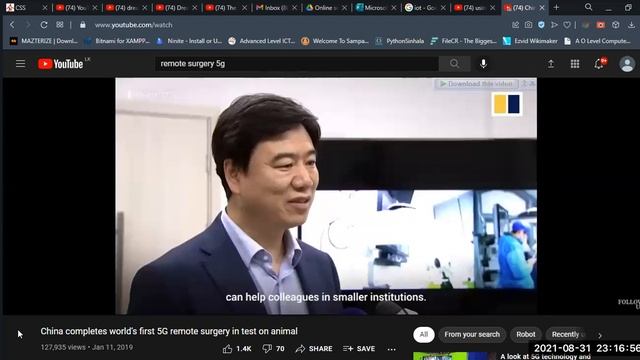Click SHARE under the video

pyautogui.click(x=314, y=349)
